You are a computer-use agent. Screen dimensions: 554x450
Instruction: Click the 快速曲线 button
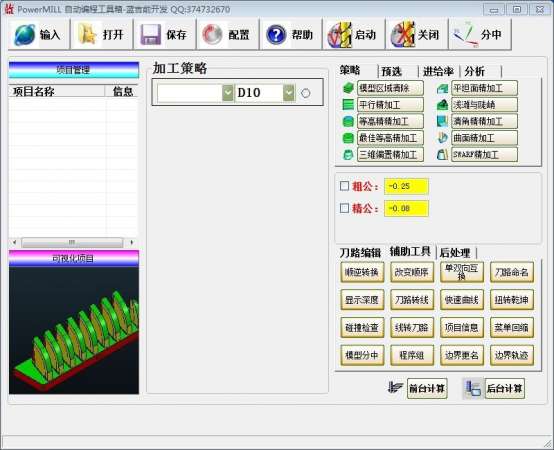(x=462, y=300)
